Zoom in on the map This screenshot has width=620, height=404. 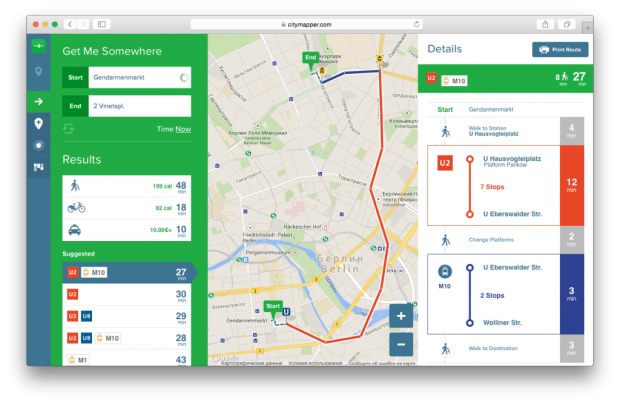(400, 316)
